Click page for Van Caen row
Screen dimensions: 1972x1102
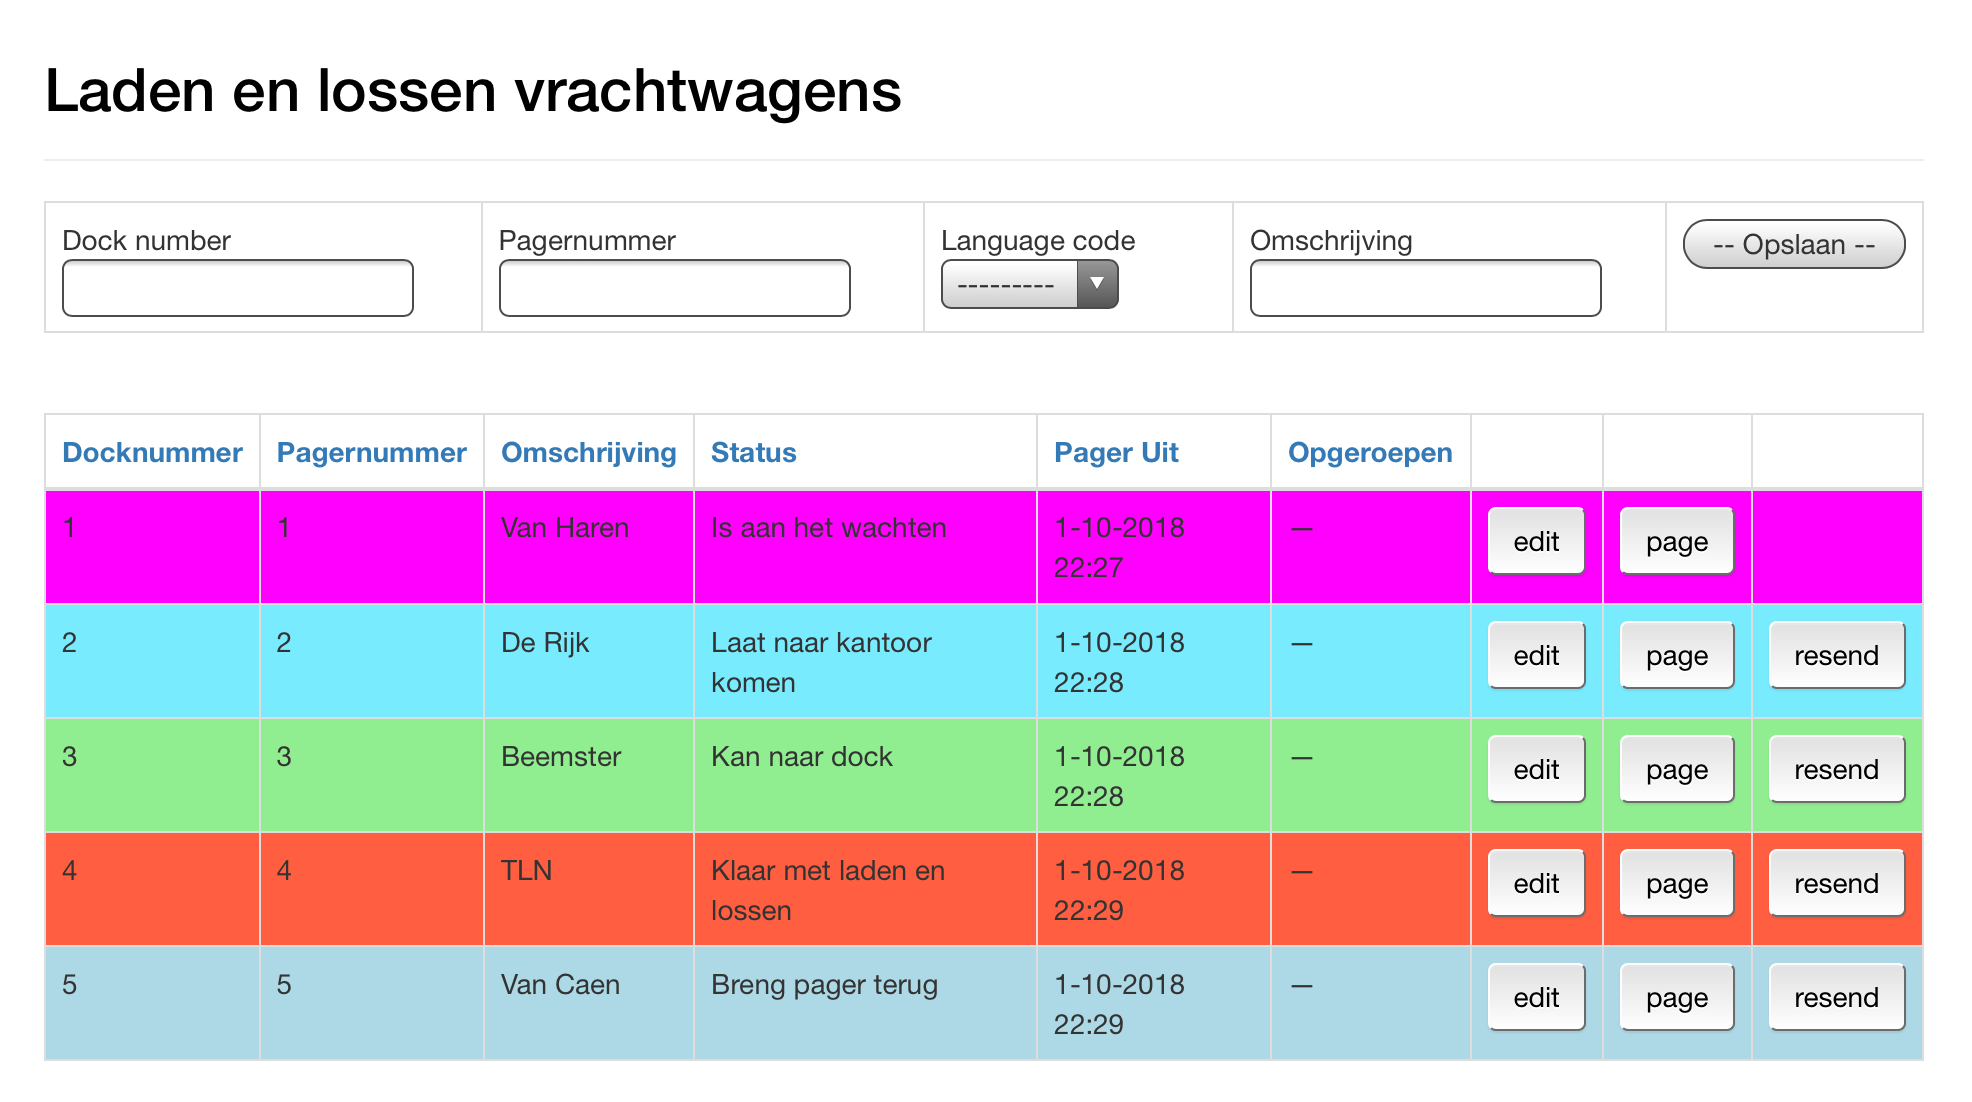click(1676, 997)
